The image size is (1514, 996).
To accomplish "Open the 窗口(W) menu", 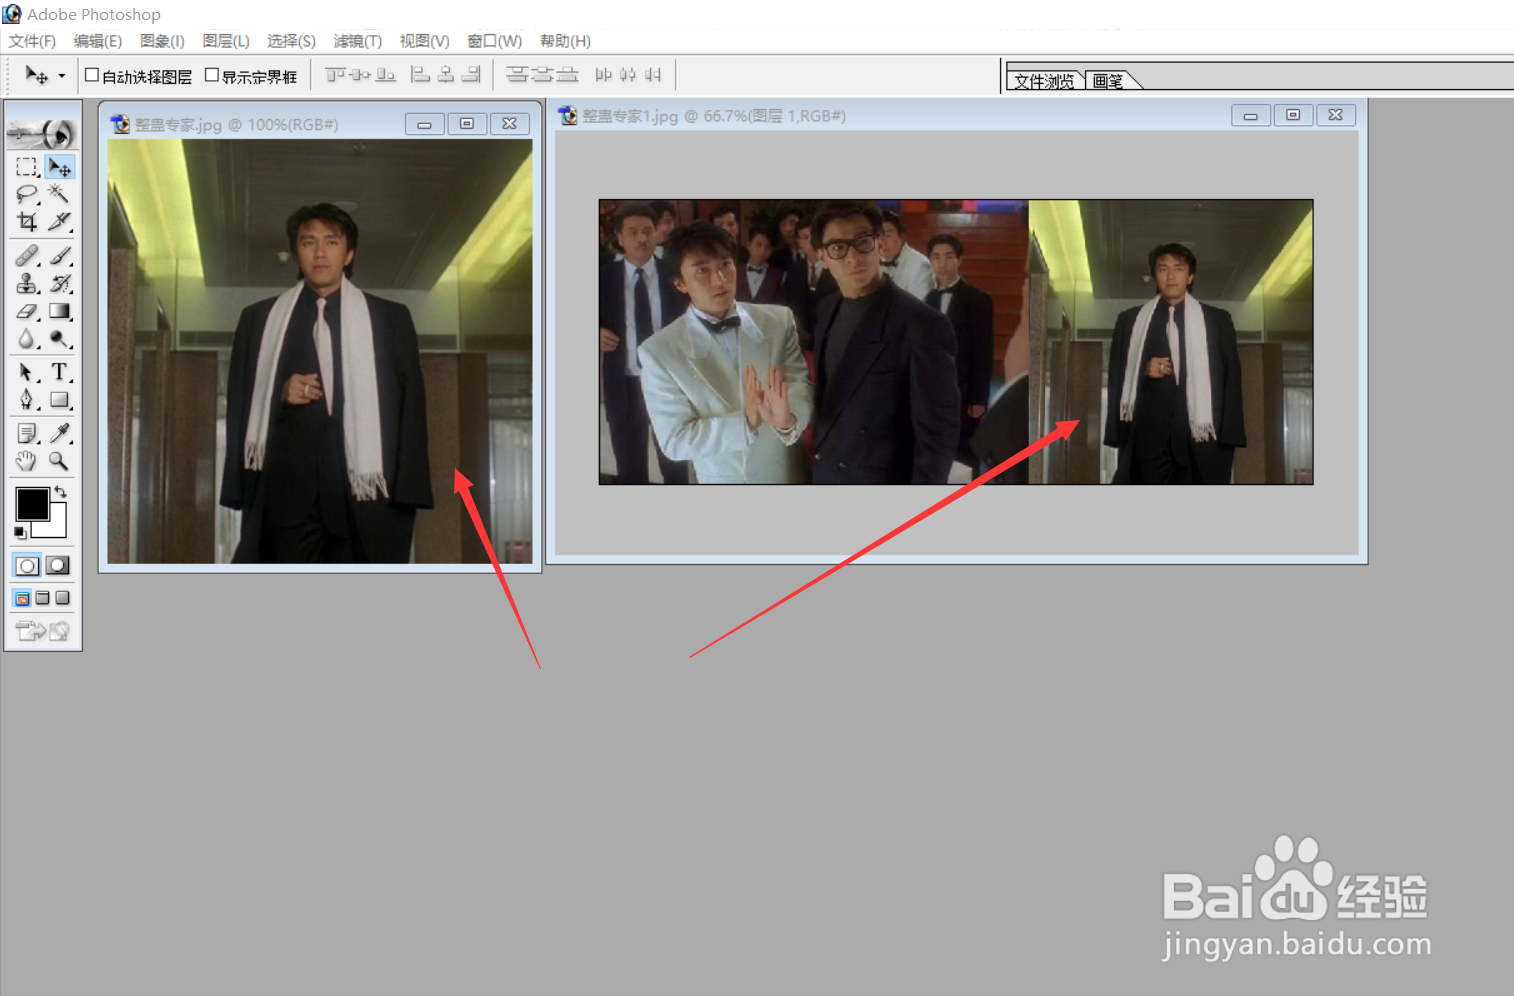I will click(x=494, y=41).
